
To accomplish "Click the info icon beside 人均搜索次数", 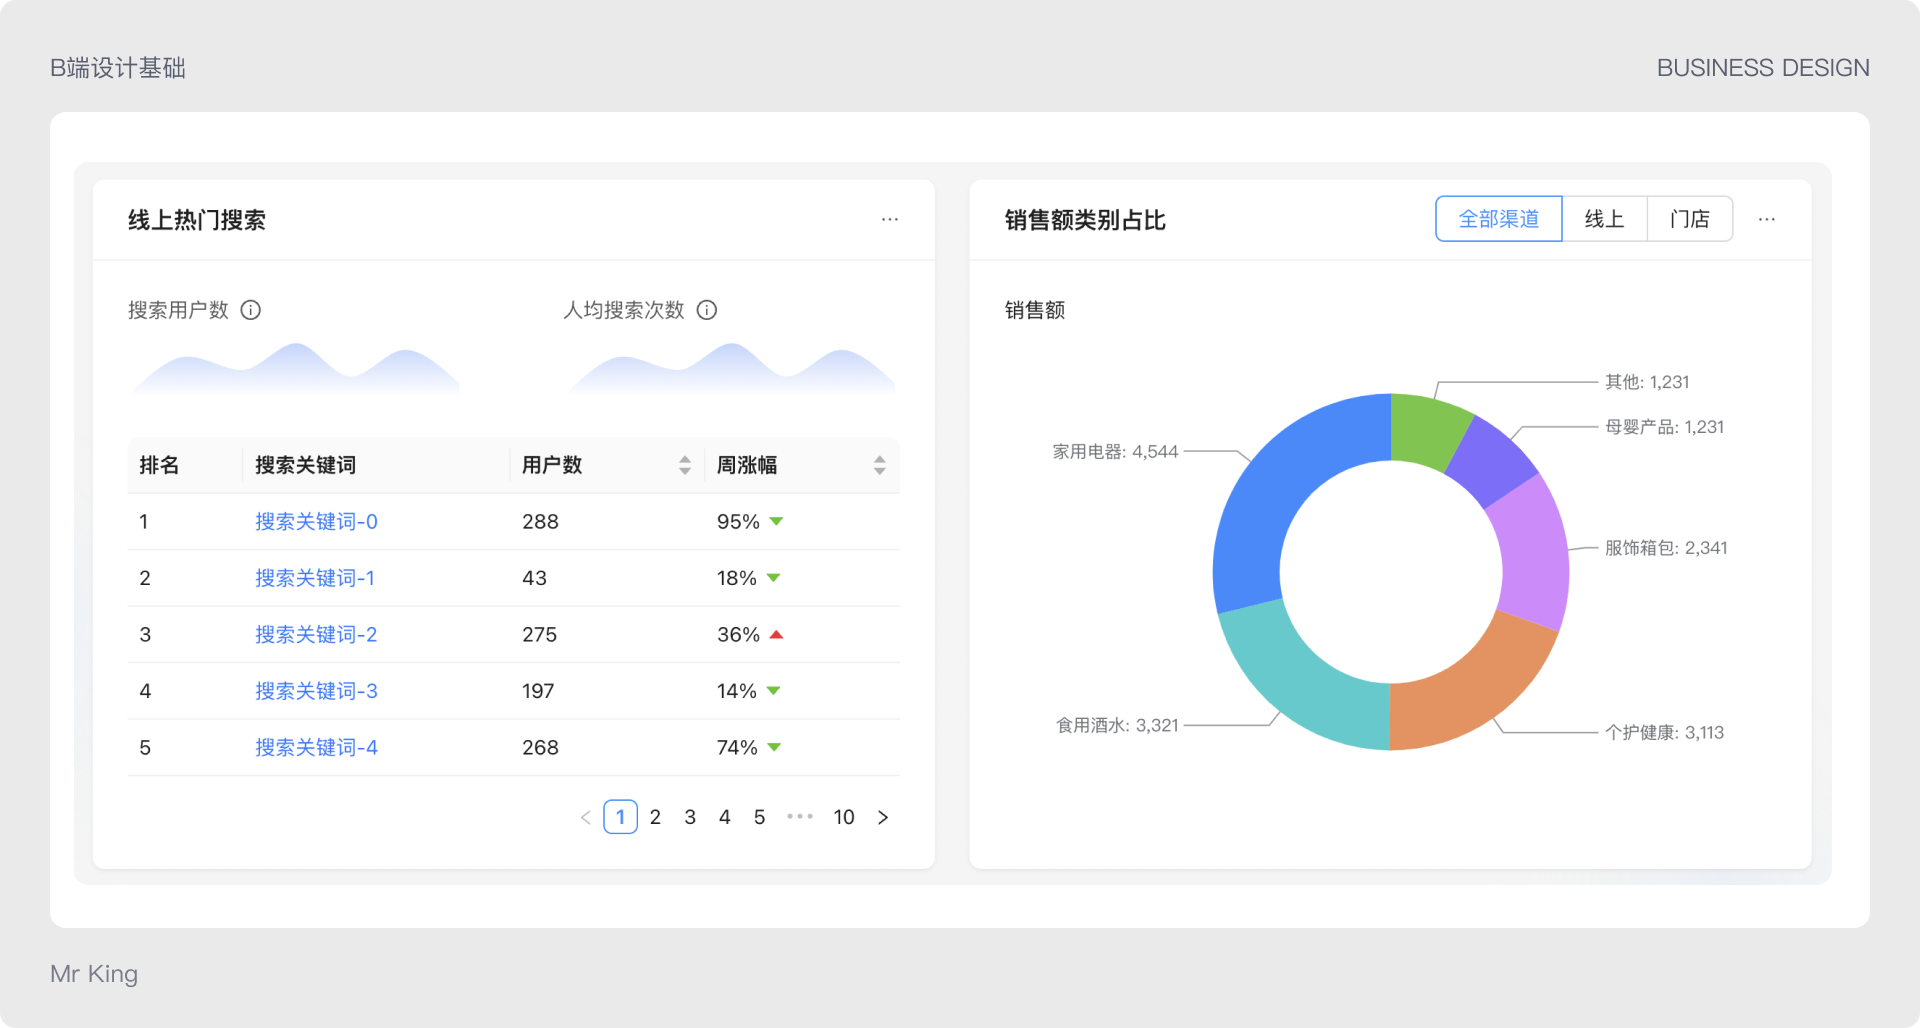I will pos(707,310).
